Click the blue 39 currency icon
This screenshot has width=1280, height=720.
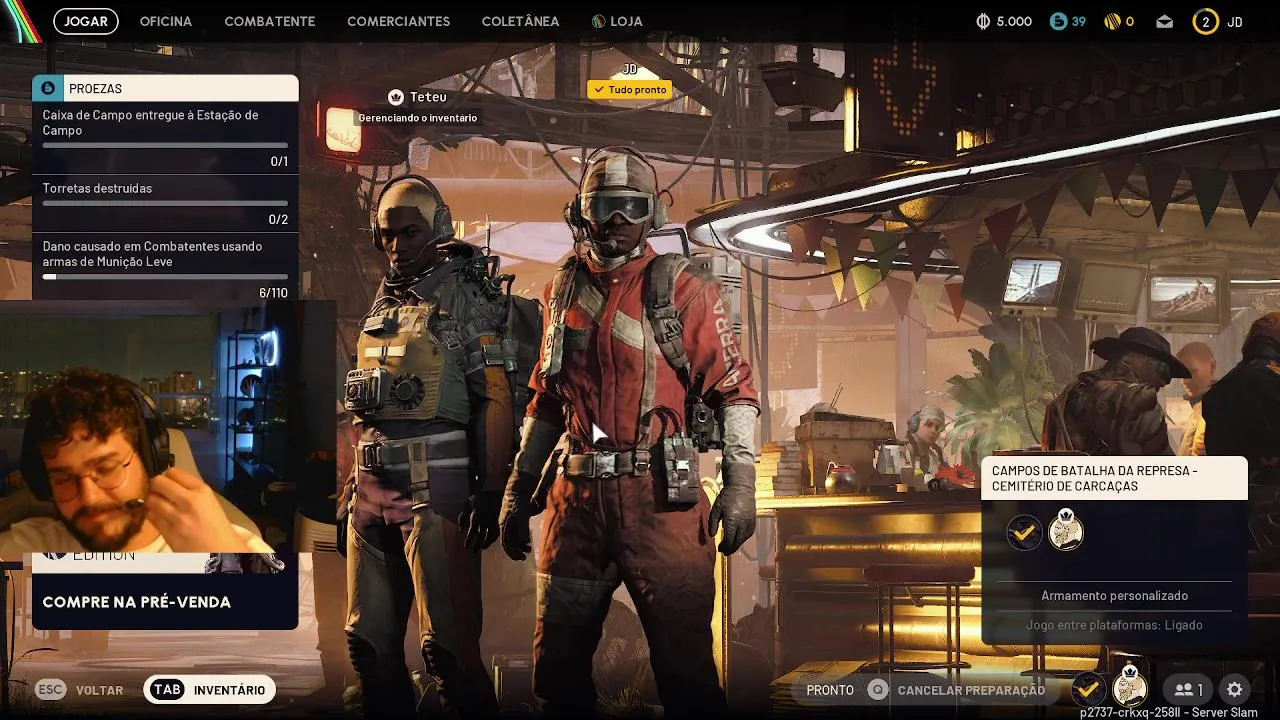tap(1058, 21)
